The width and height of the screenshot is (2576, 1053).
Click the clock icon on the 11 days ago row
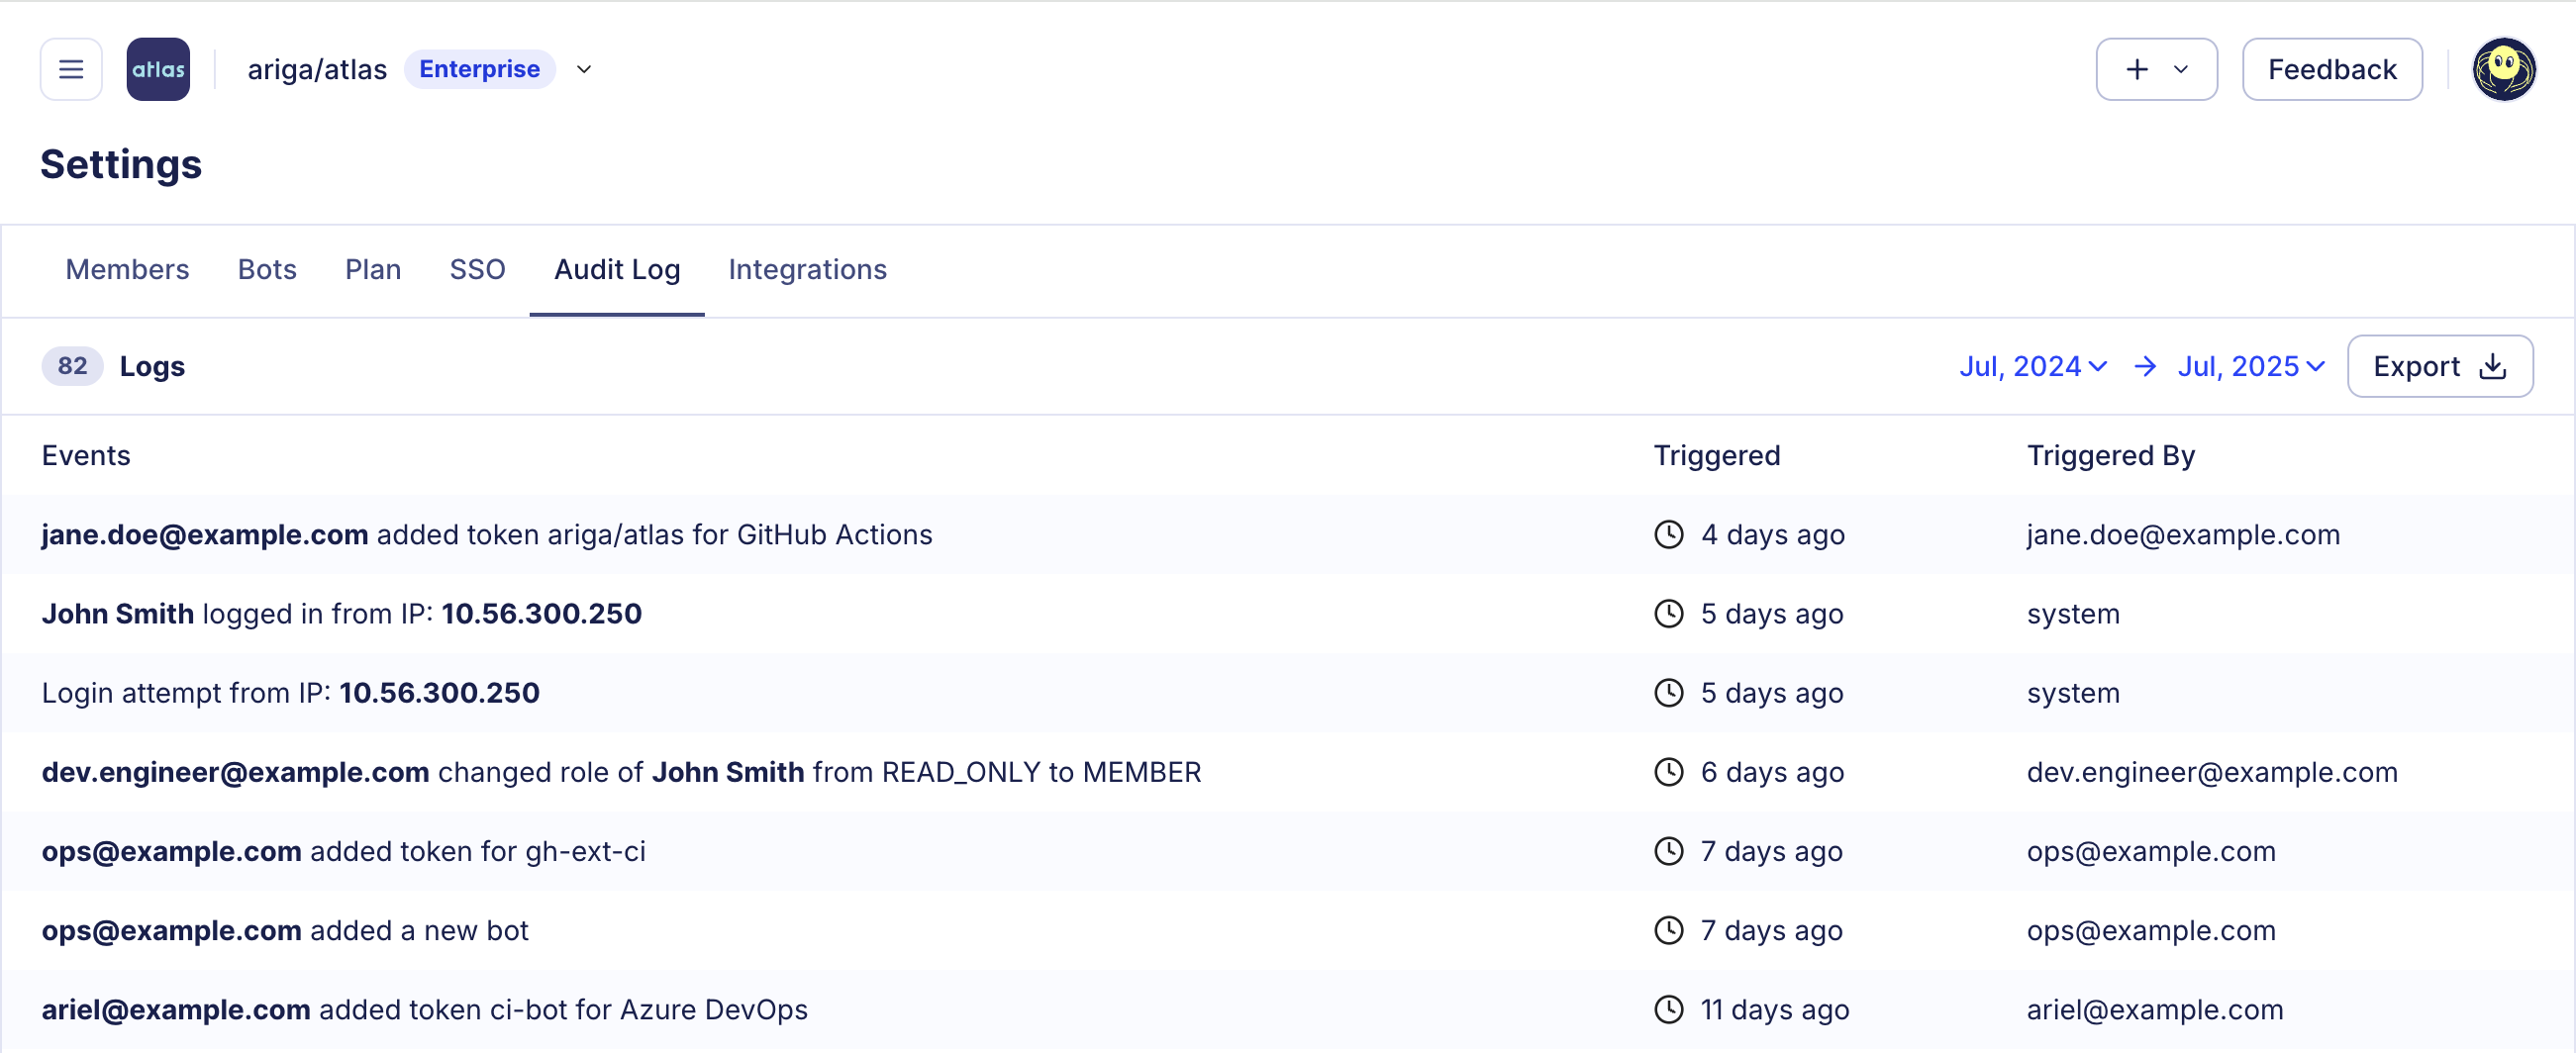1668,1010
